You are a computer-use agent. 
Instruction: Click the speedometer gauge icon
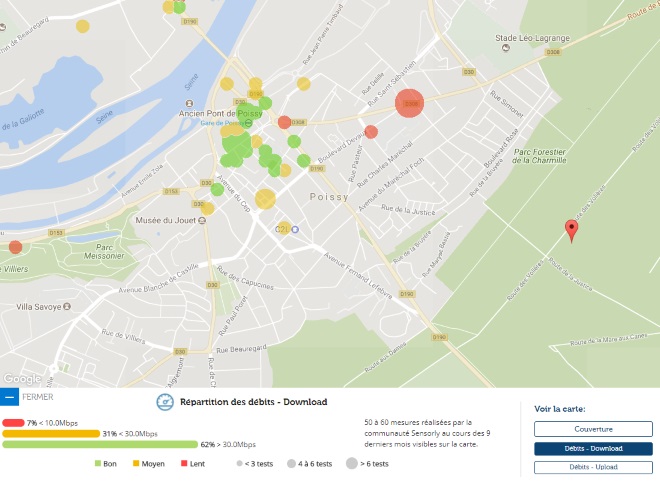[165, 402]
